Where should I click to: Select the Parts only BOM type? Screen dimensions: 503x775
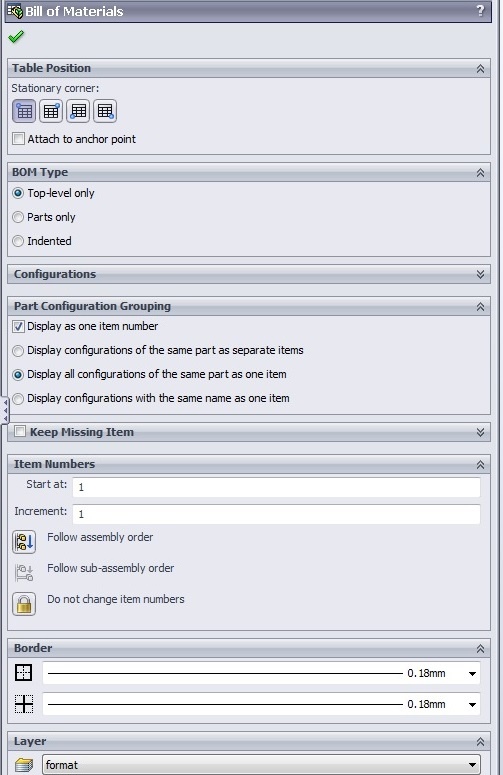pyautogui.click(x=18, y=217)
